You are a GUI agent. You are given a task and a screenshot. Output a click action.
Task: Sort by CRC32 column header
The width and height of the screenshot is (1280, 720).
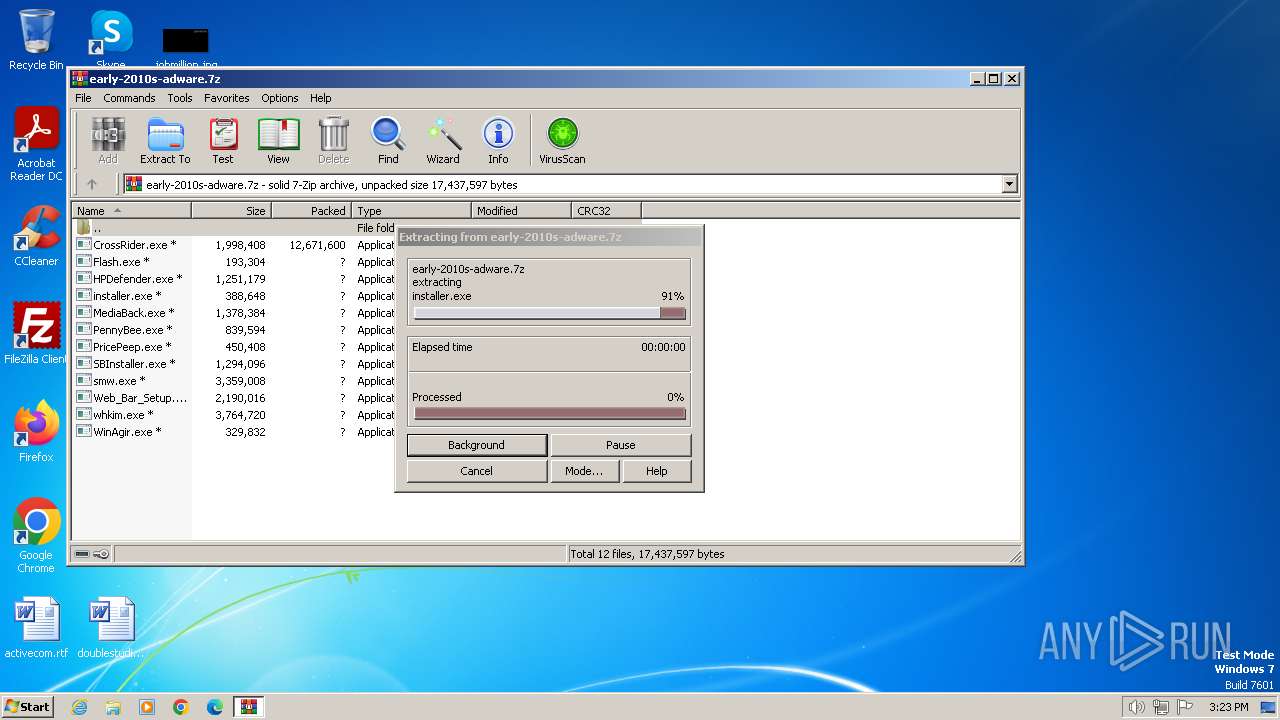(x=606, y=210)
